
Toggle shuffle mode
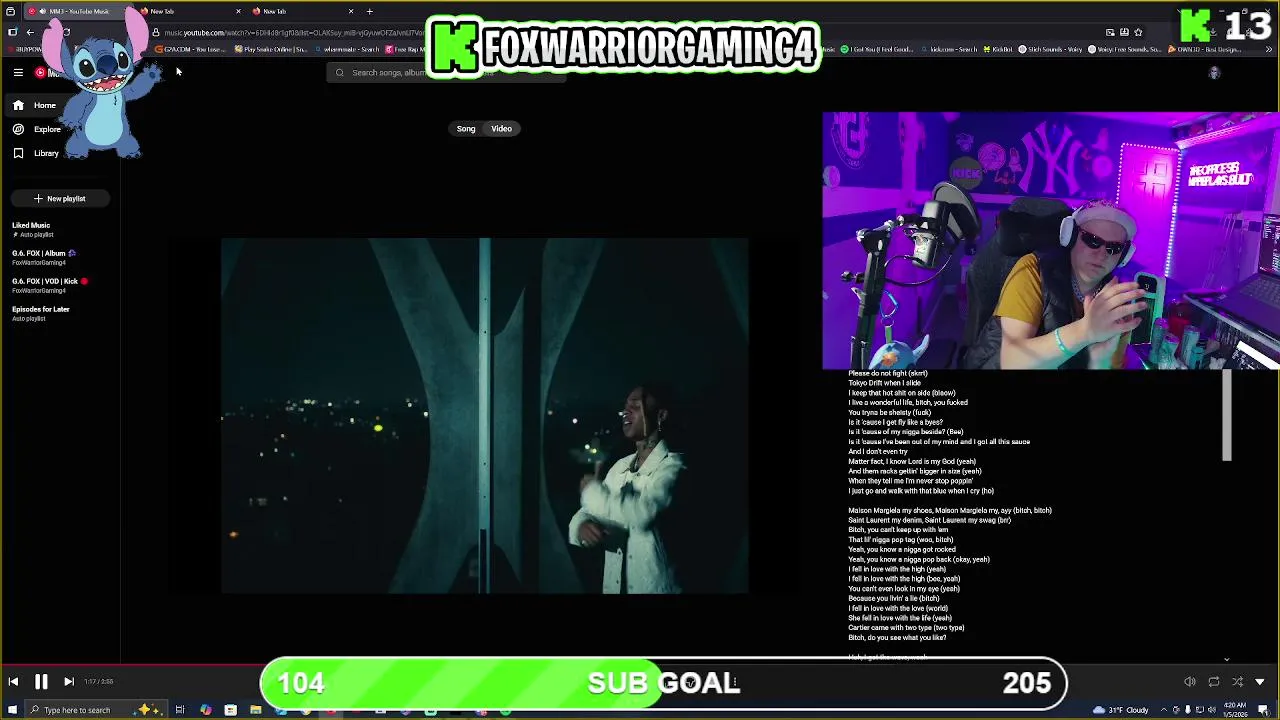pyautogui.click(x=1237, y=682)
